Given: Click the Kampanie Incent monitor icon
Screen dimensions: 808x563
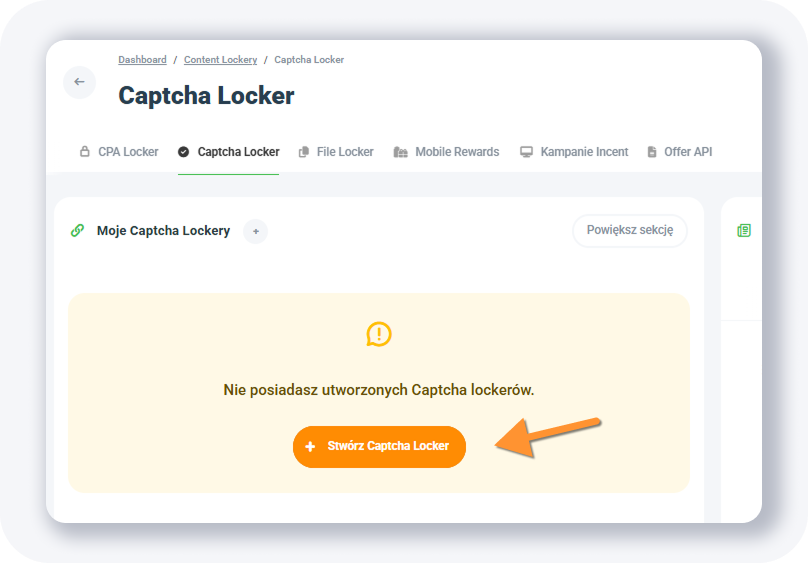Looking at the screenshot, I should pyautogui.click(x=526, y=152).
